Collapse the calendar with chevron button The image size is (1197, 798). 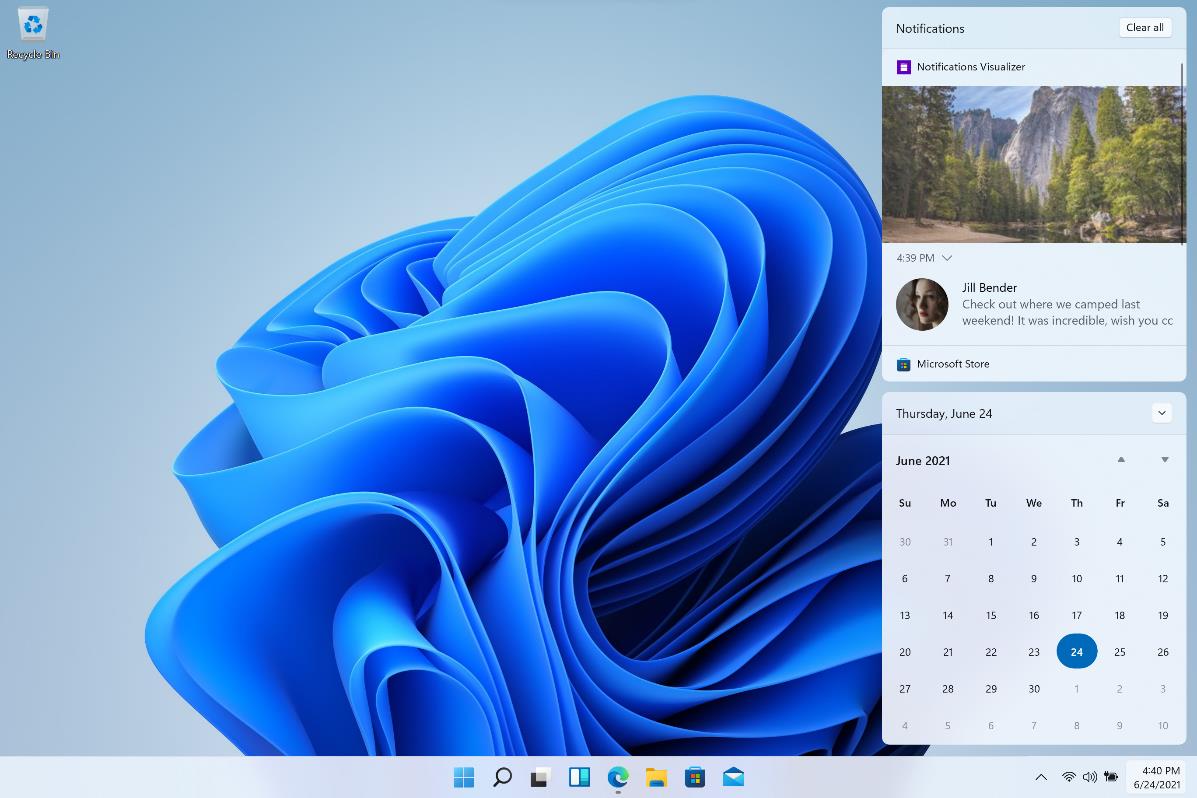click(1161, 413)
